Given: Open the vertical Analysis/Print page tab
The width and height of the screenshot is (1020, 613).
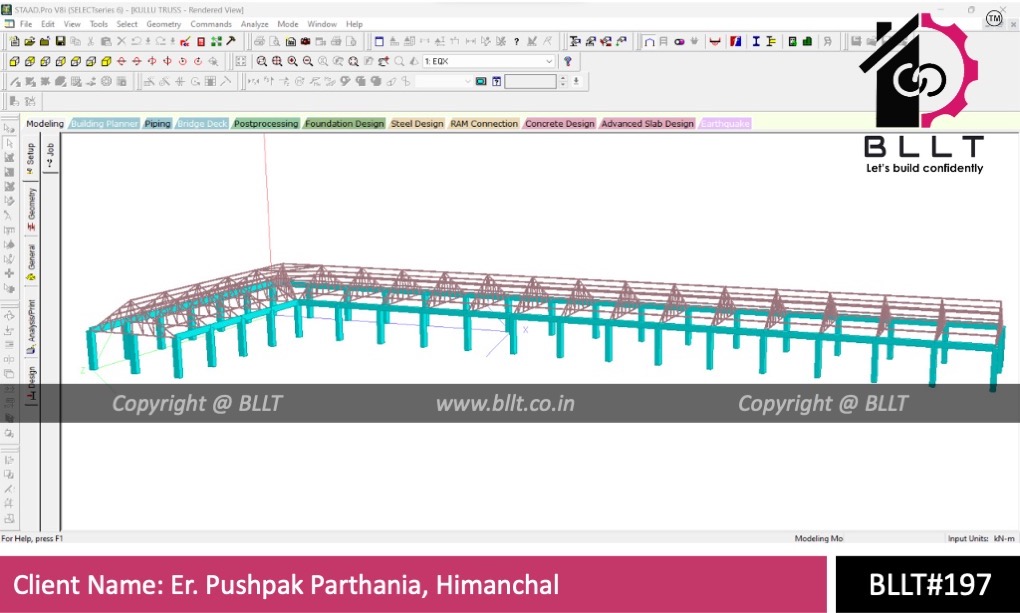Looking at the screenshot, I should [x=31, y=327].
